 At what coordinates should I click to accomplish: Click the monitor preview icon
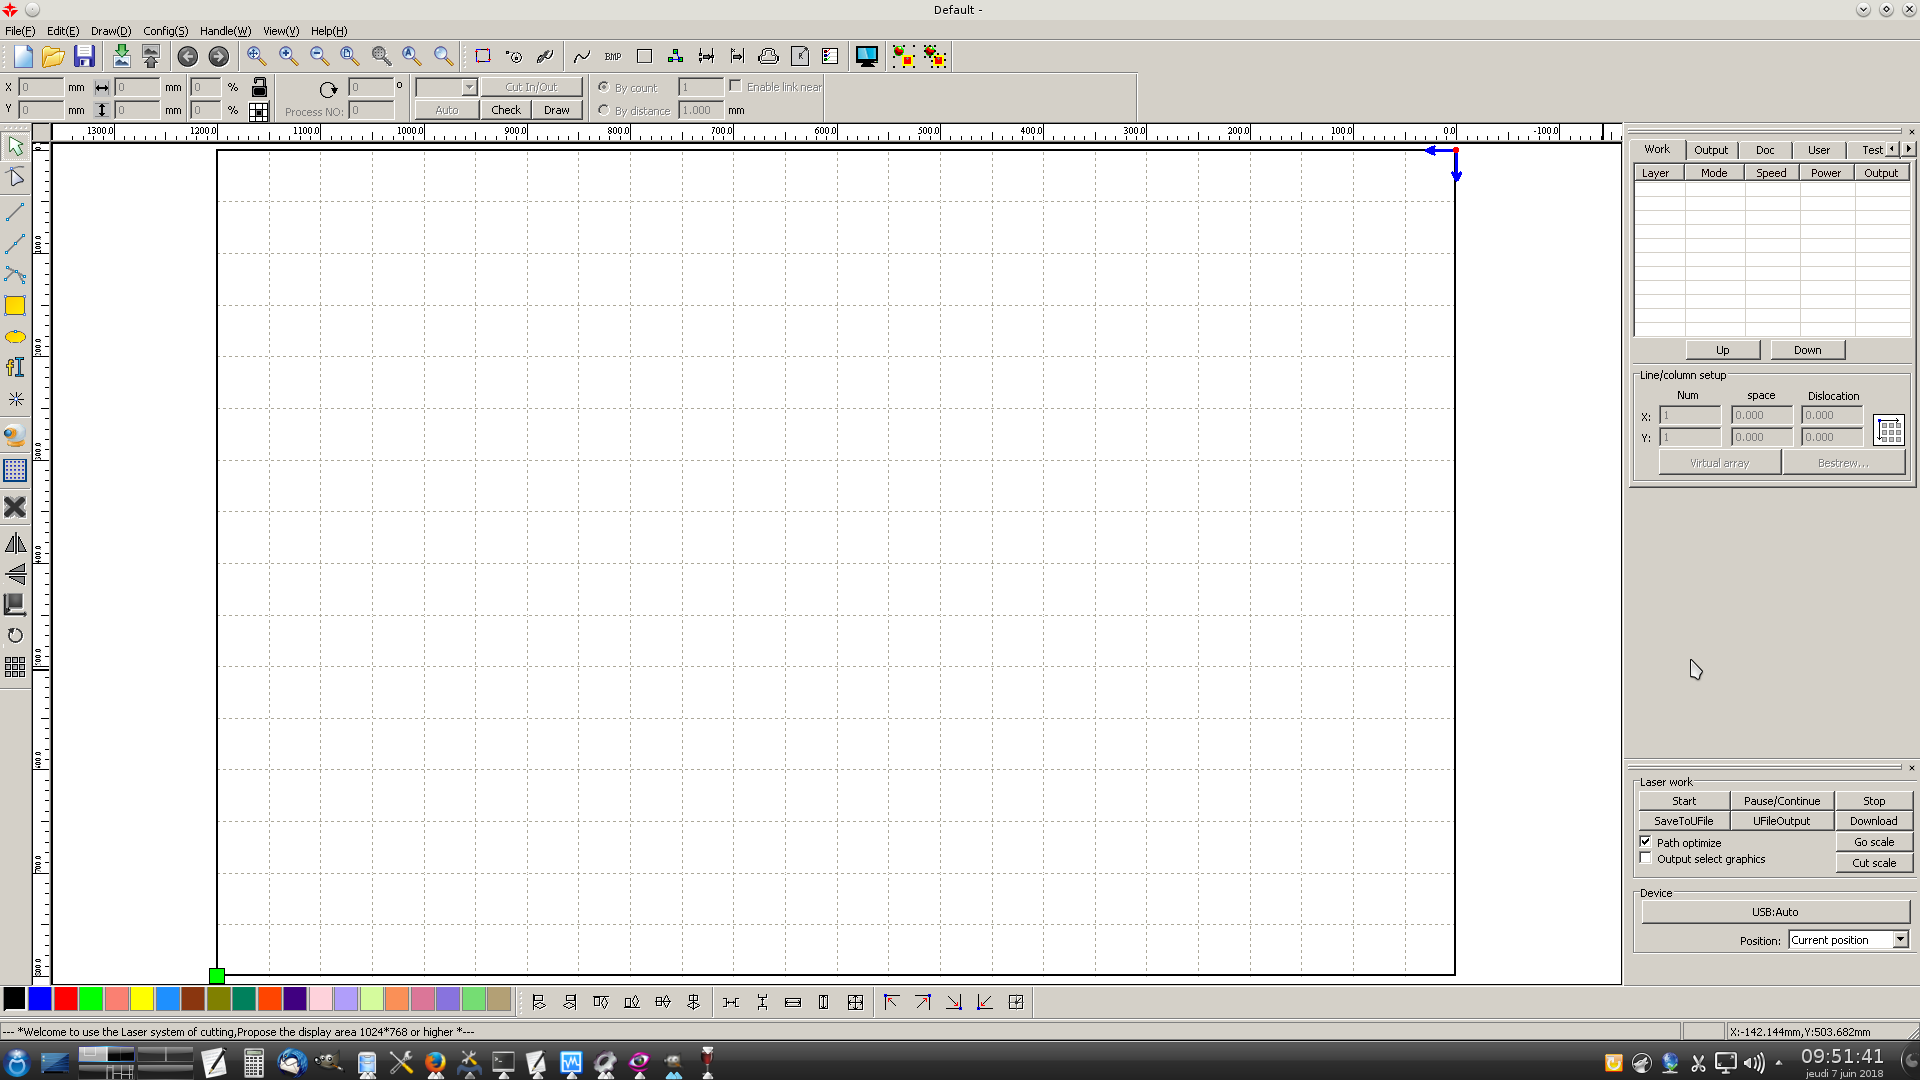(x=866, y=56)
